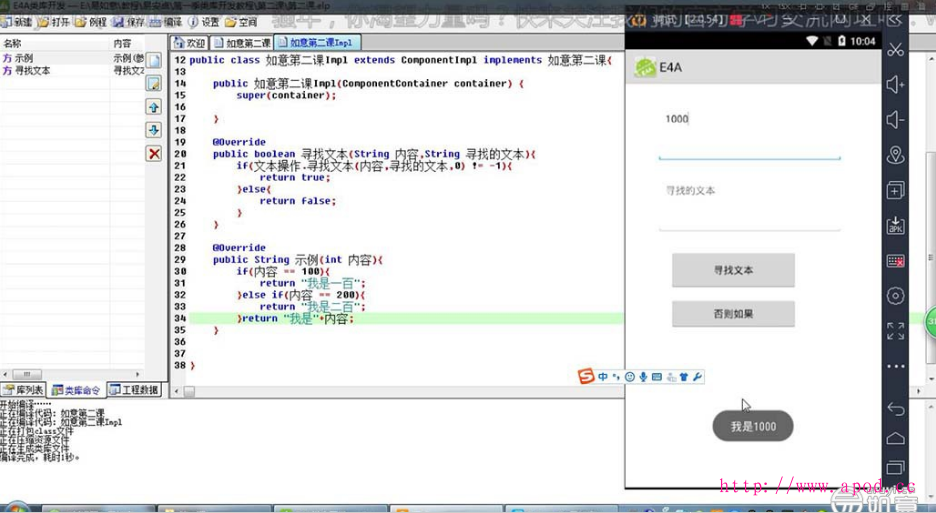Click the edit command pencil icon
Image resolution: width=936 pixels, height=513 pixels.
pyautogui.click(x=154, y=84)
